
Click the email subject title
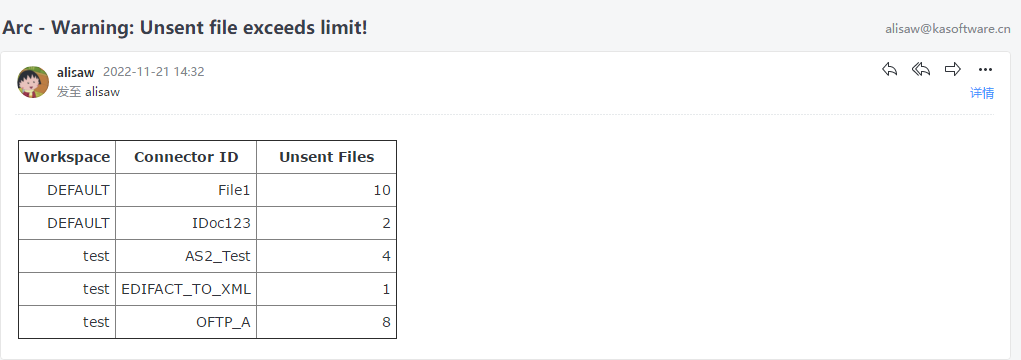click(185, 28)
